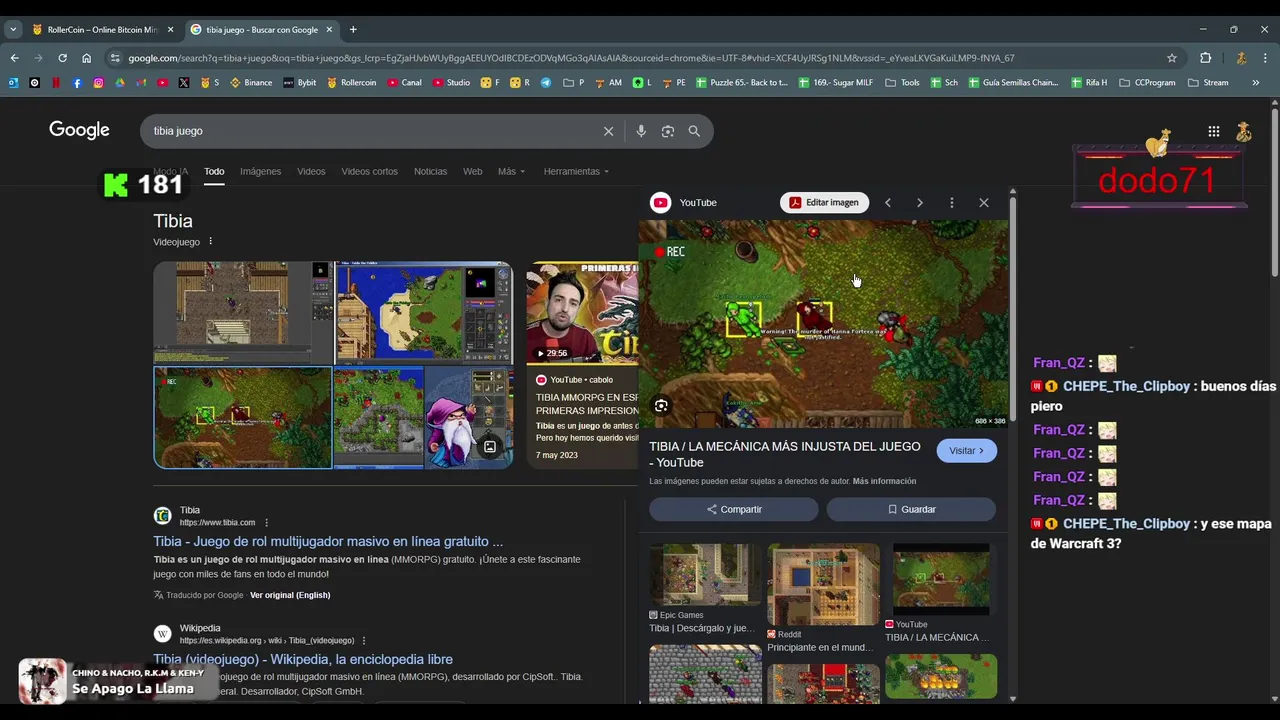The image size is (1280, 720).
Task: Click the magnifier search icon
Action: tap(694, 131)
